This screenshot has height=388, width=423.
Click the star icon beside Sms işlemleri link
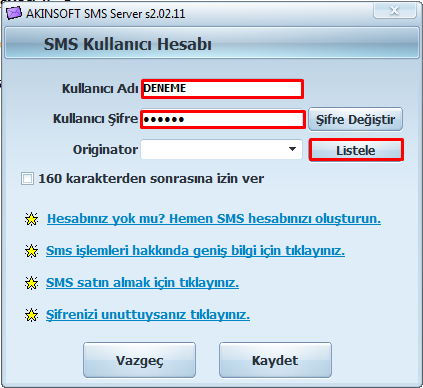[x=32, y=251]
